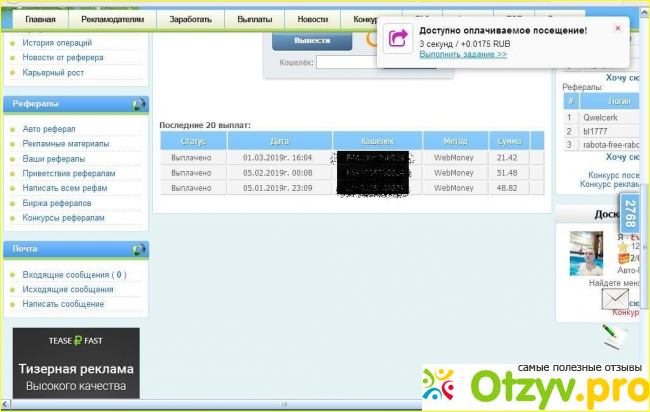Image resolution: width=650 pixels, height=412 pixels.
Task: Click the Почта panel header icon
Action: pos(138,248)
